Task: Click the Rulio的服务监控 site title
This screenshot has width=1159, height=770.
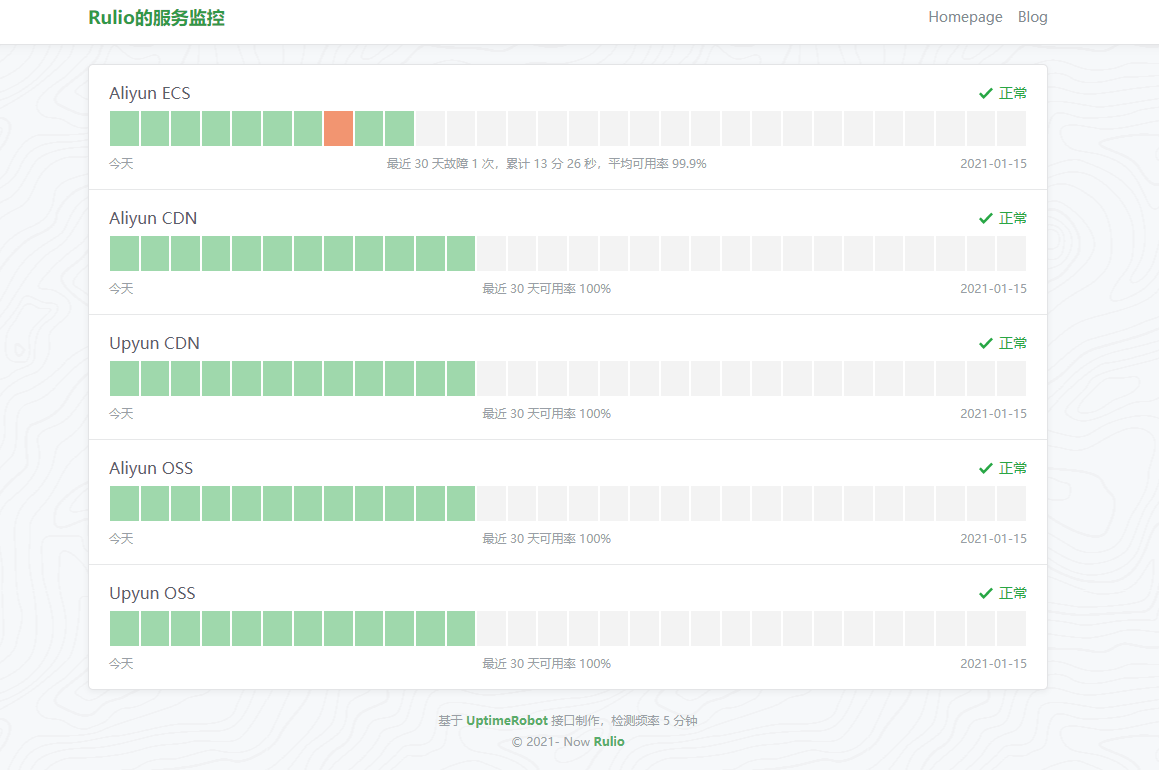Action: coord(156,17)
